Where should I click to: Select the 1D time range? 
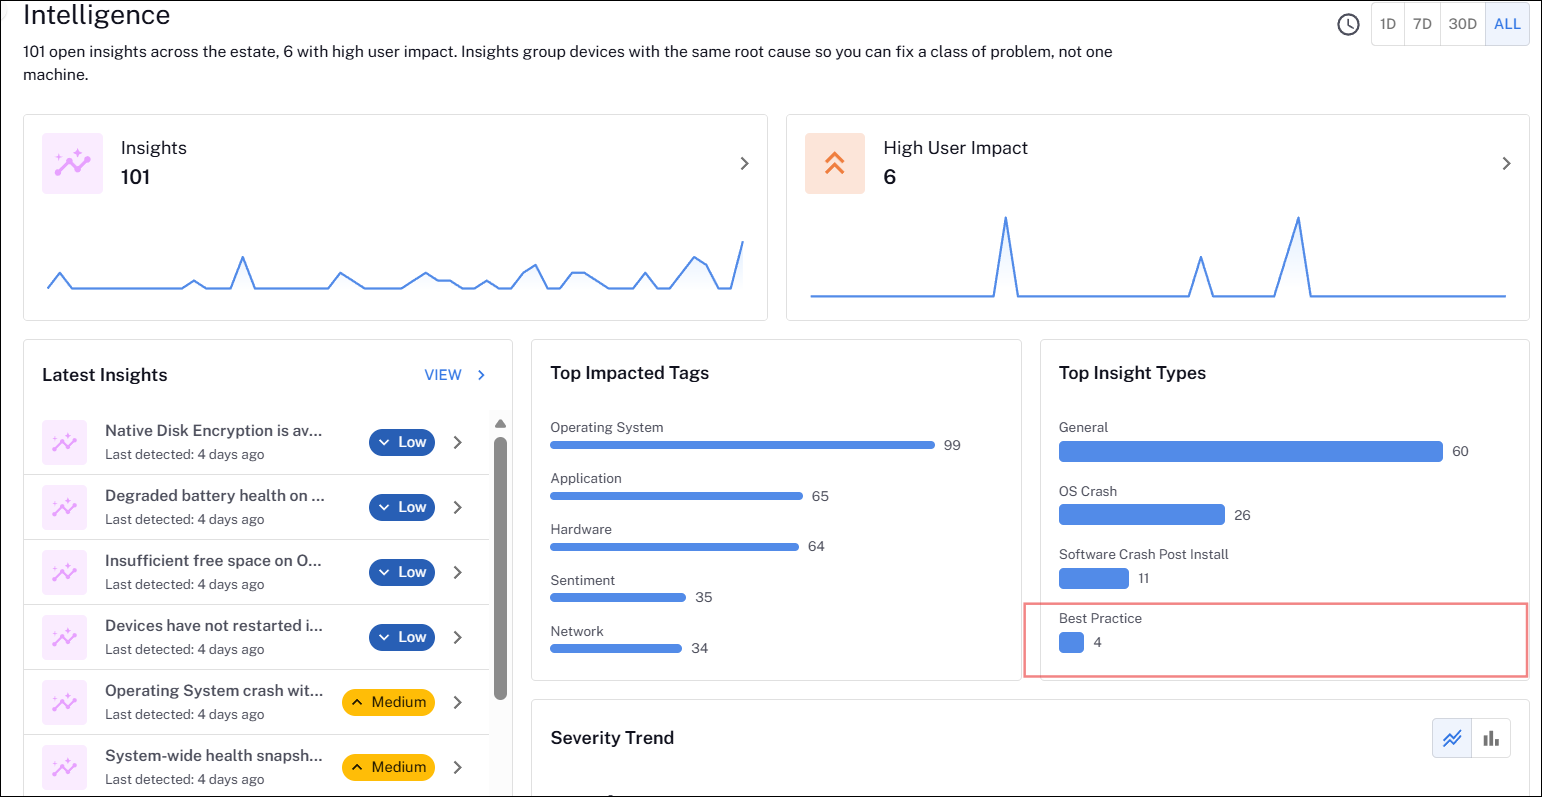click(x=1388, y=24)
